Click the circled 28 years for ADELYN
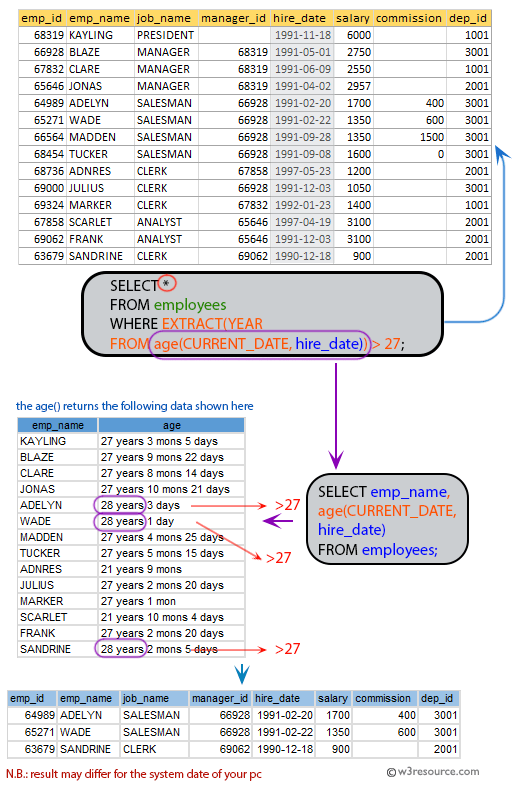516x795 pixels. point(120,505)
